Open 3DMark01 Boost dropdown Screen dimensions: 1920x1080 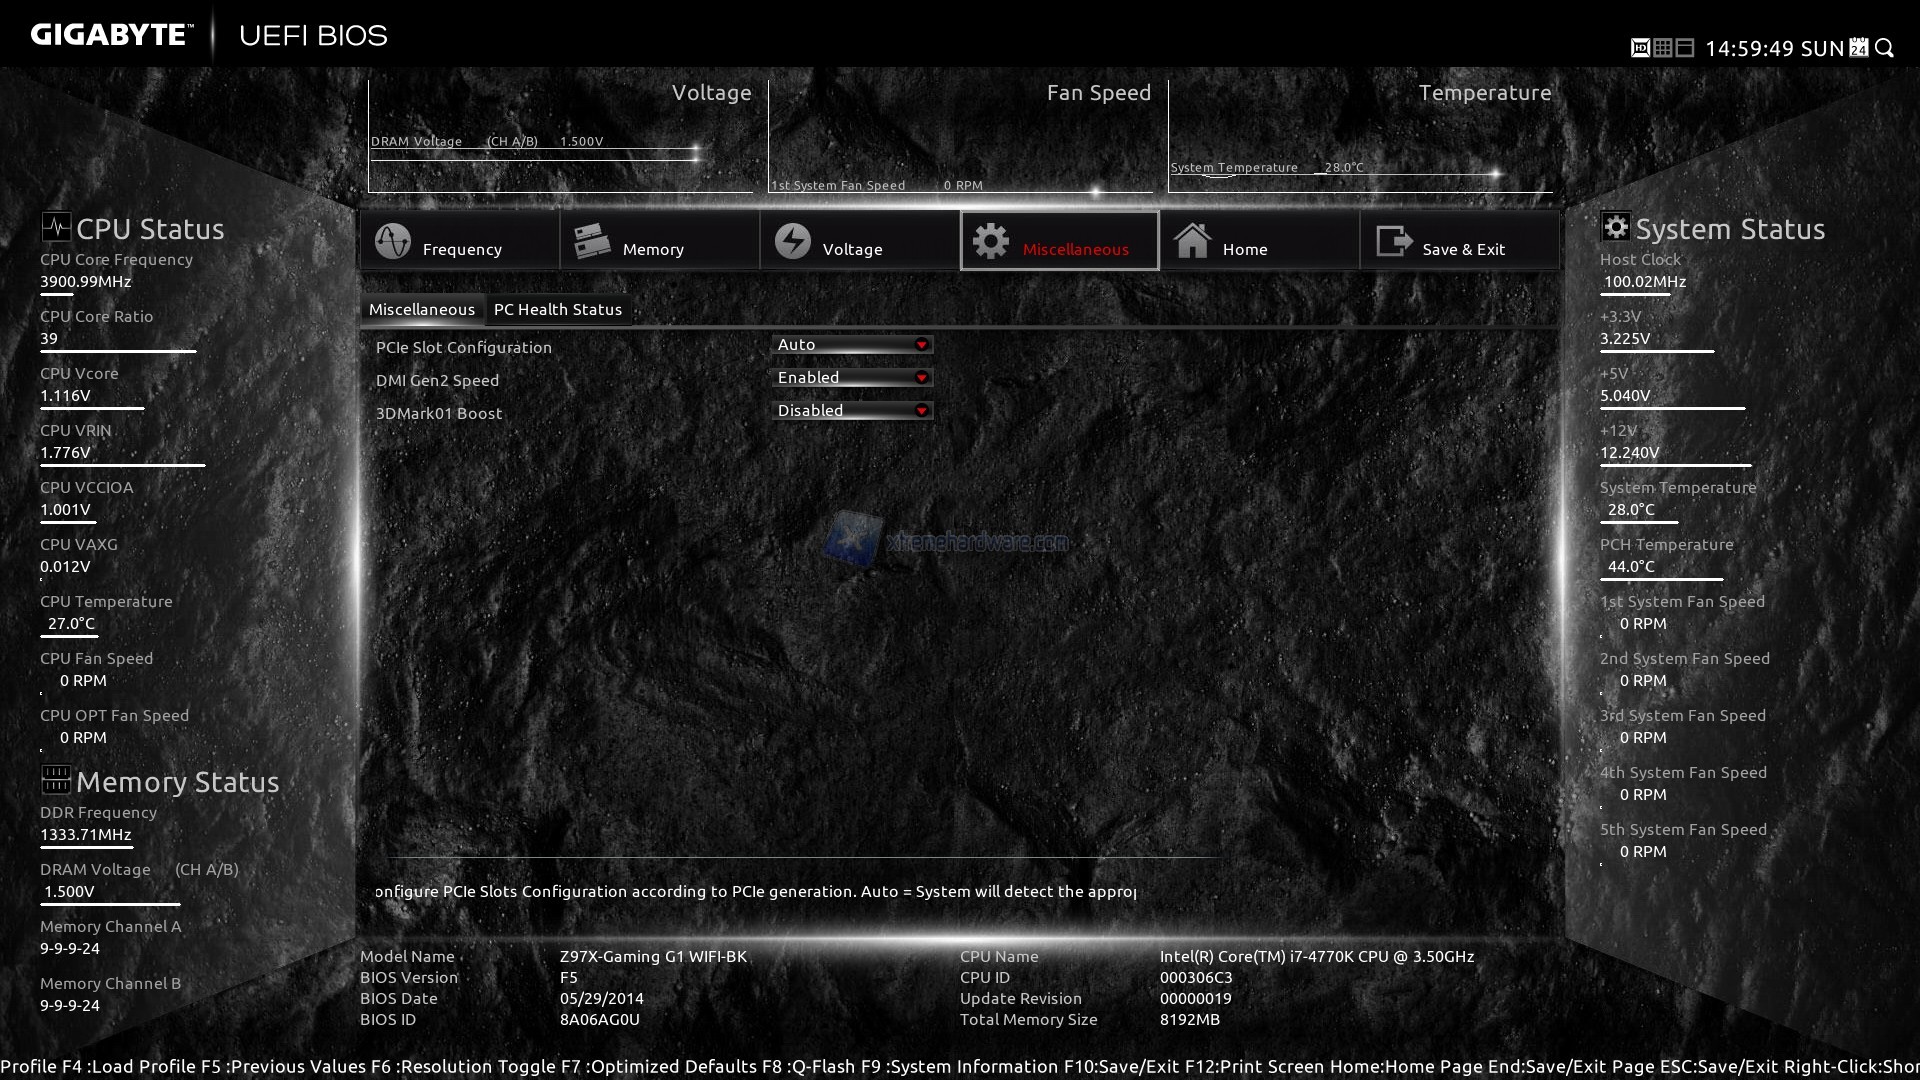pos(921,411)
